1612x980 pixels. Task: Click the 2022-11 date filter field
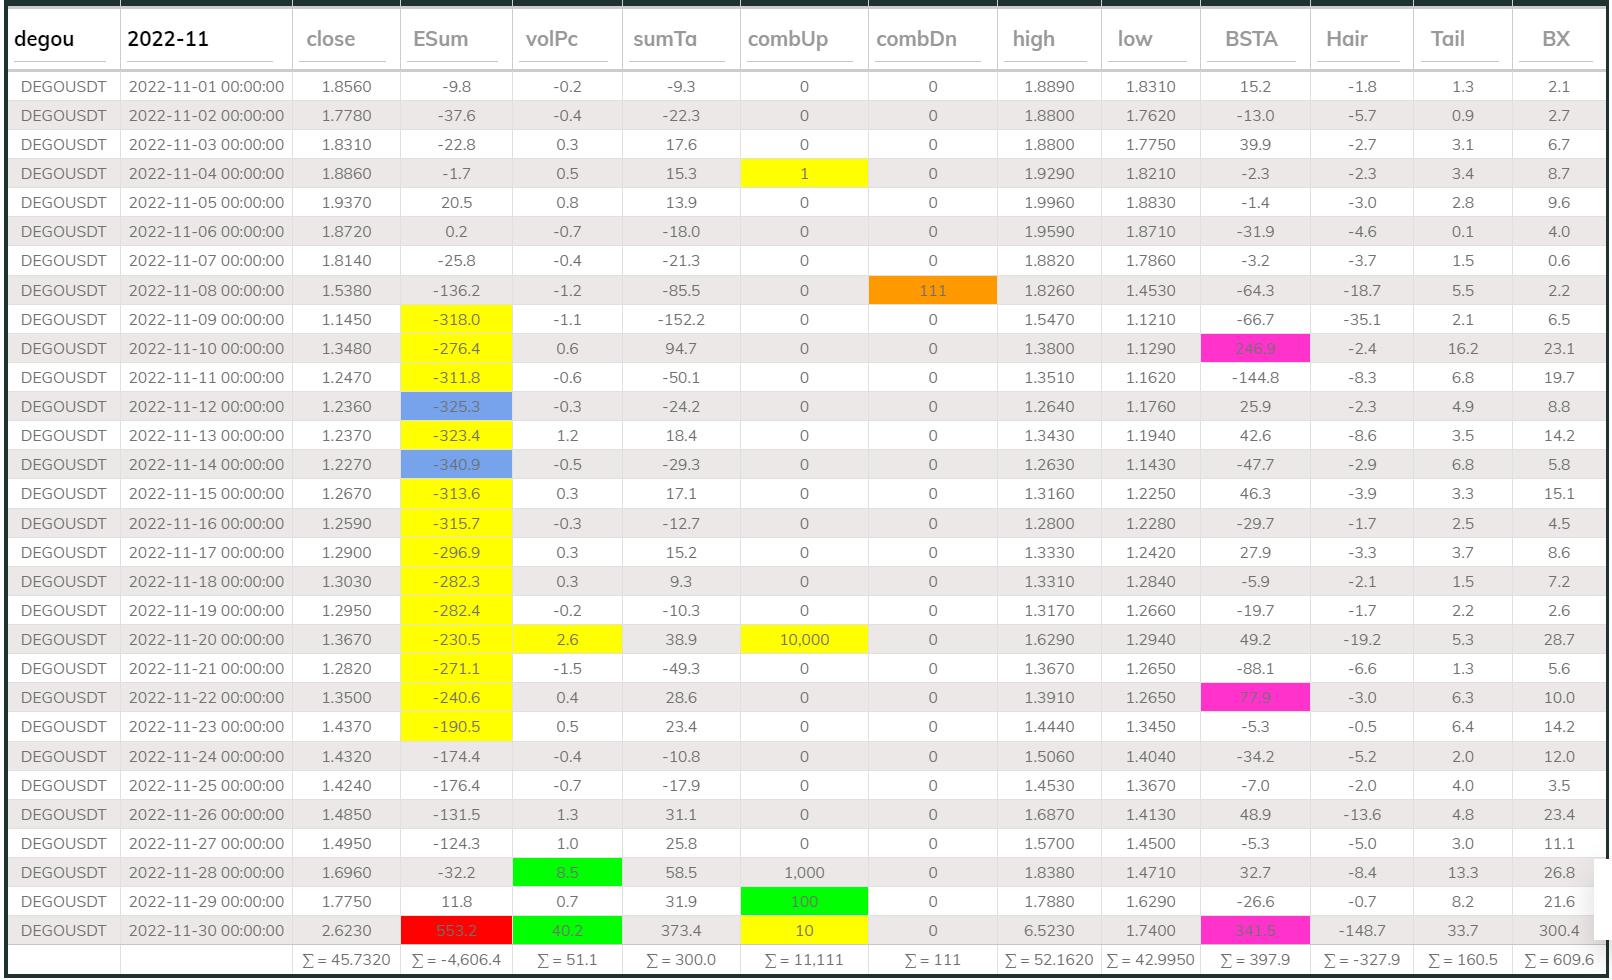tap(205, 39)
